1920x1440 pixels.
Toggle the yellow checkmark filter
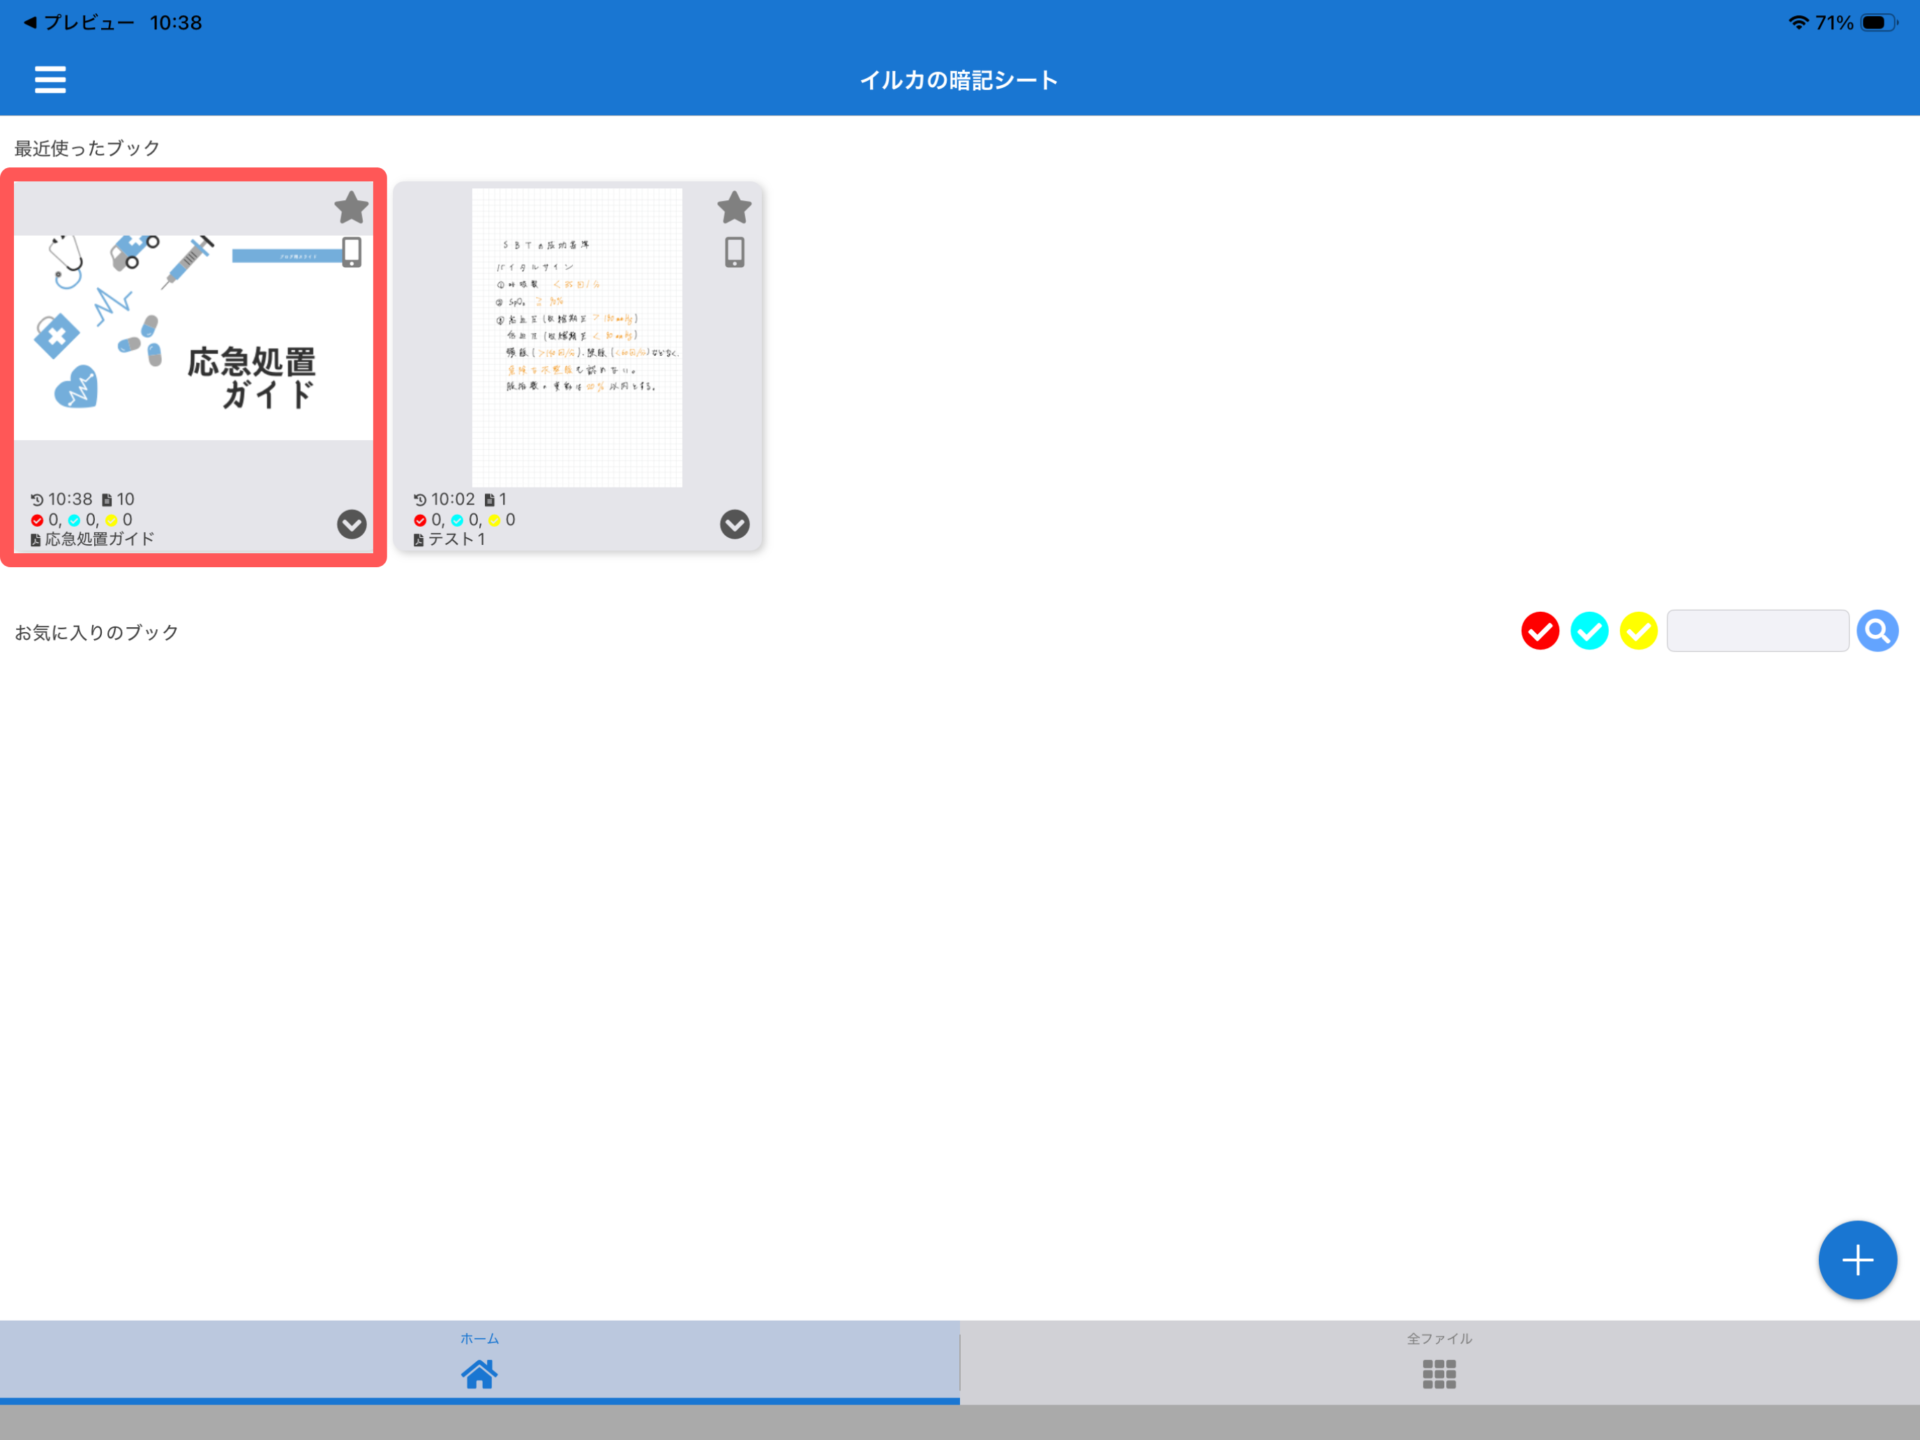[x=1638, y=631]
